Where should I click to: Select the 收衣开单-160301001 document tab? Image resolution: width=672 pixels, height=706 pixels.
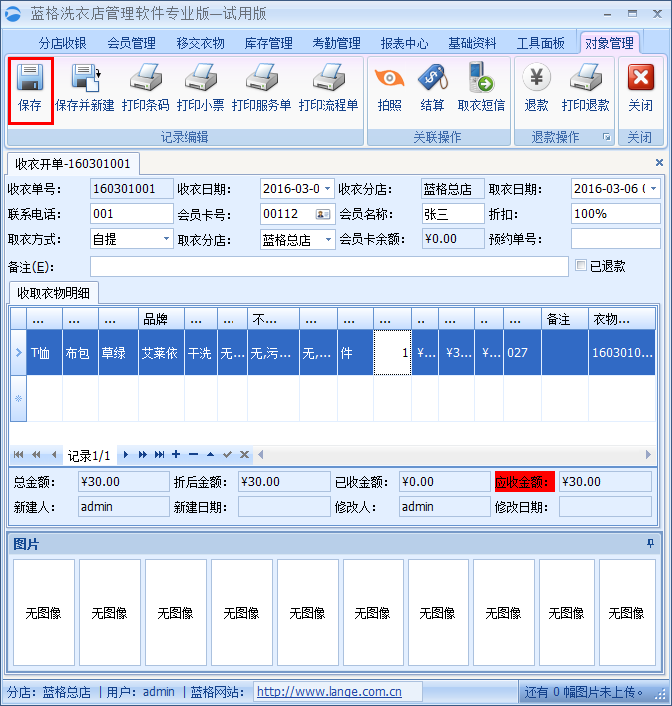[x=73, y=164]
